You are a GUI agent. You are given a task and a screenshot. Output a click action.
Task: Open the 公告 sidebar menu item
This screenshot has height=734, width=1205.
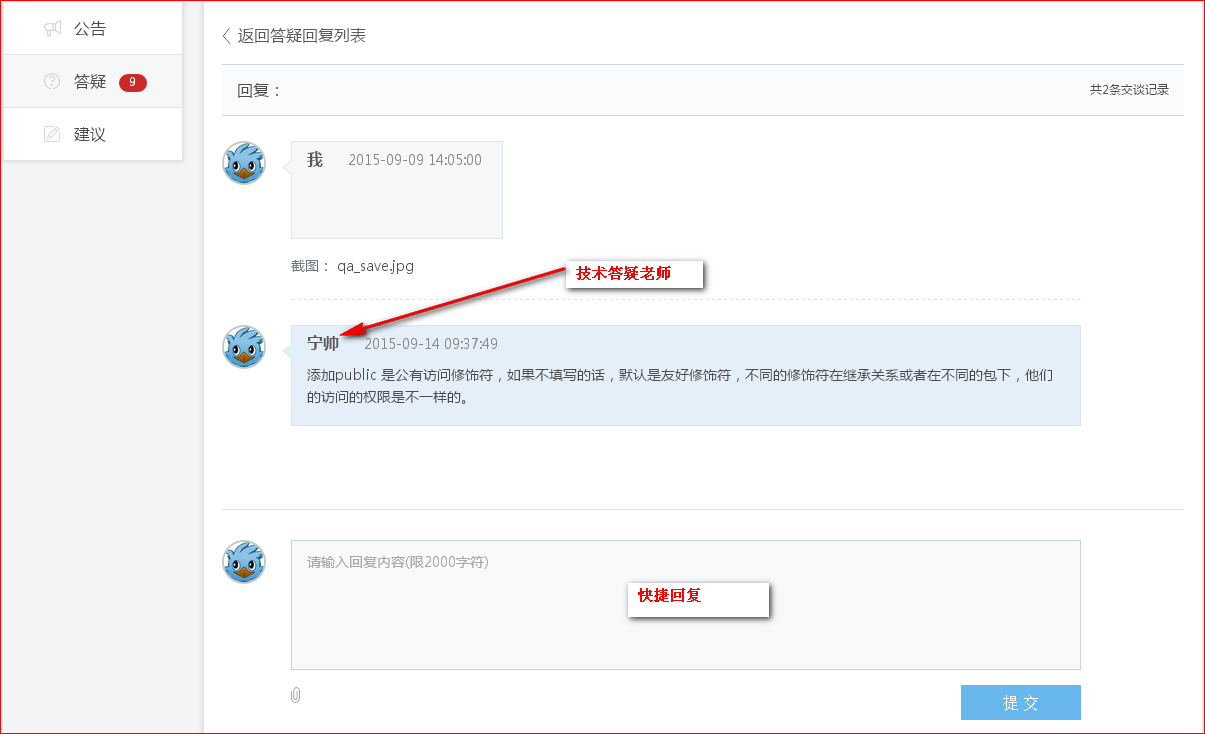click(90, 29)
